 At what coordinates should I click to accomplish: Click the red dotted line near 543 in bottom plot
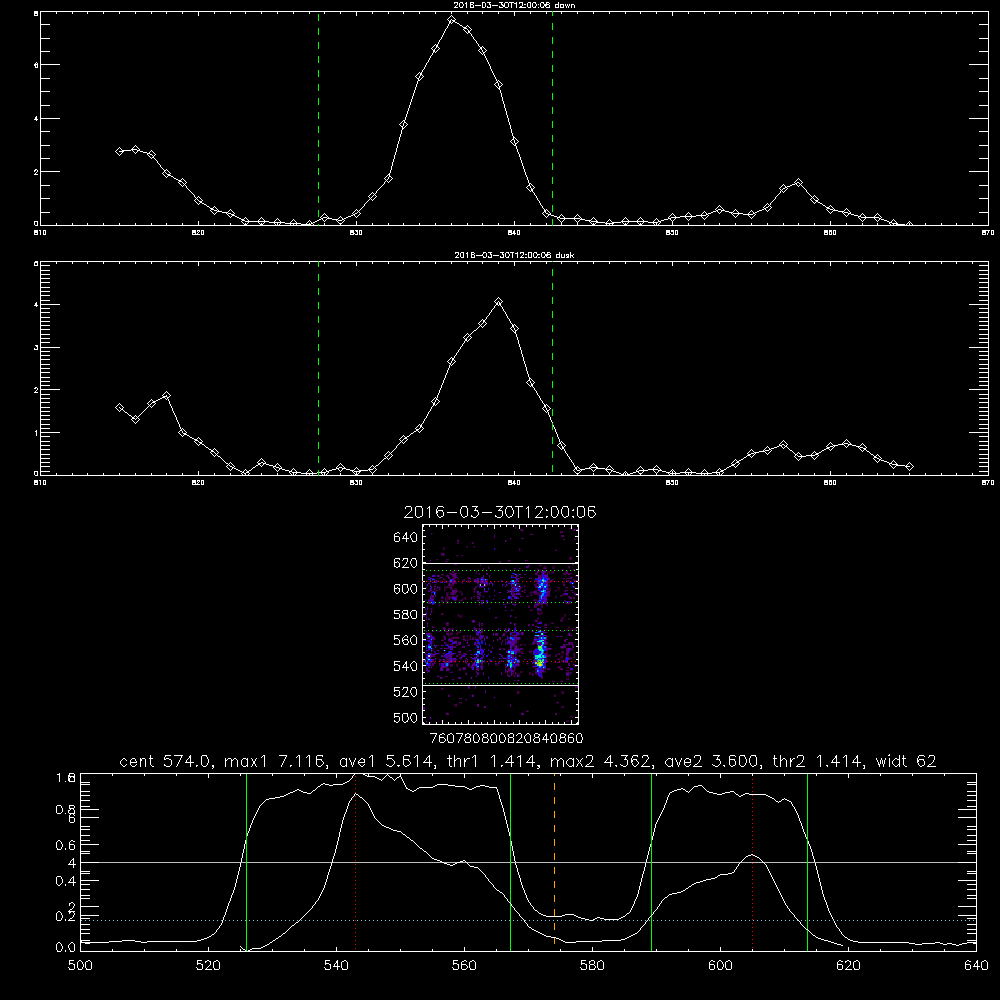click(355, 862)
